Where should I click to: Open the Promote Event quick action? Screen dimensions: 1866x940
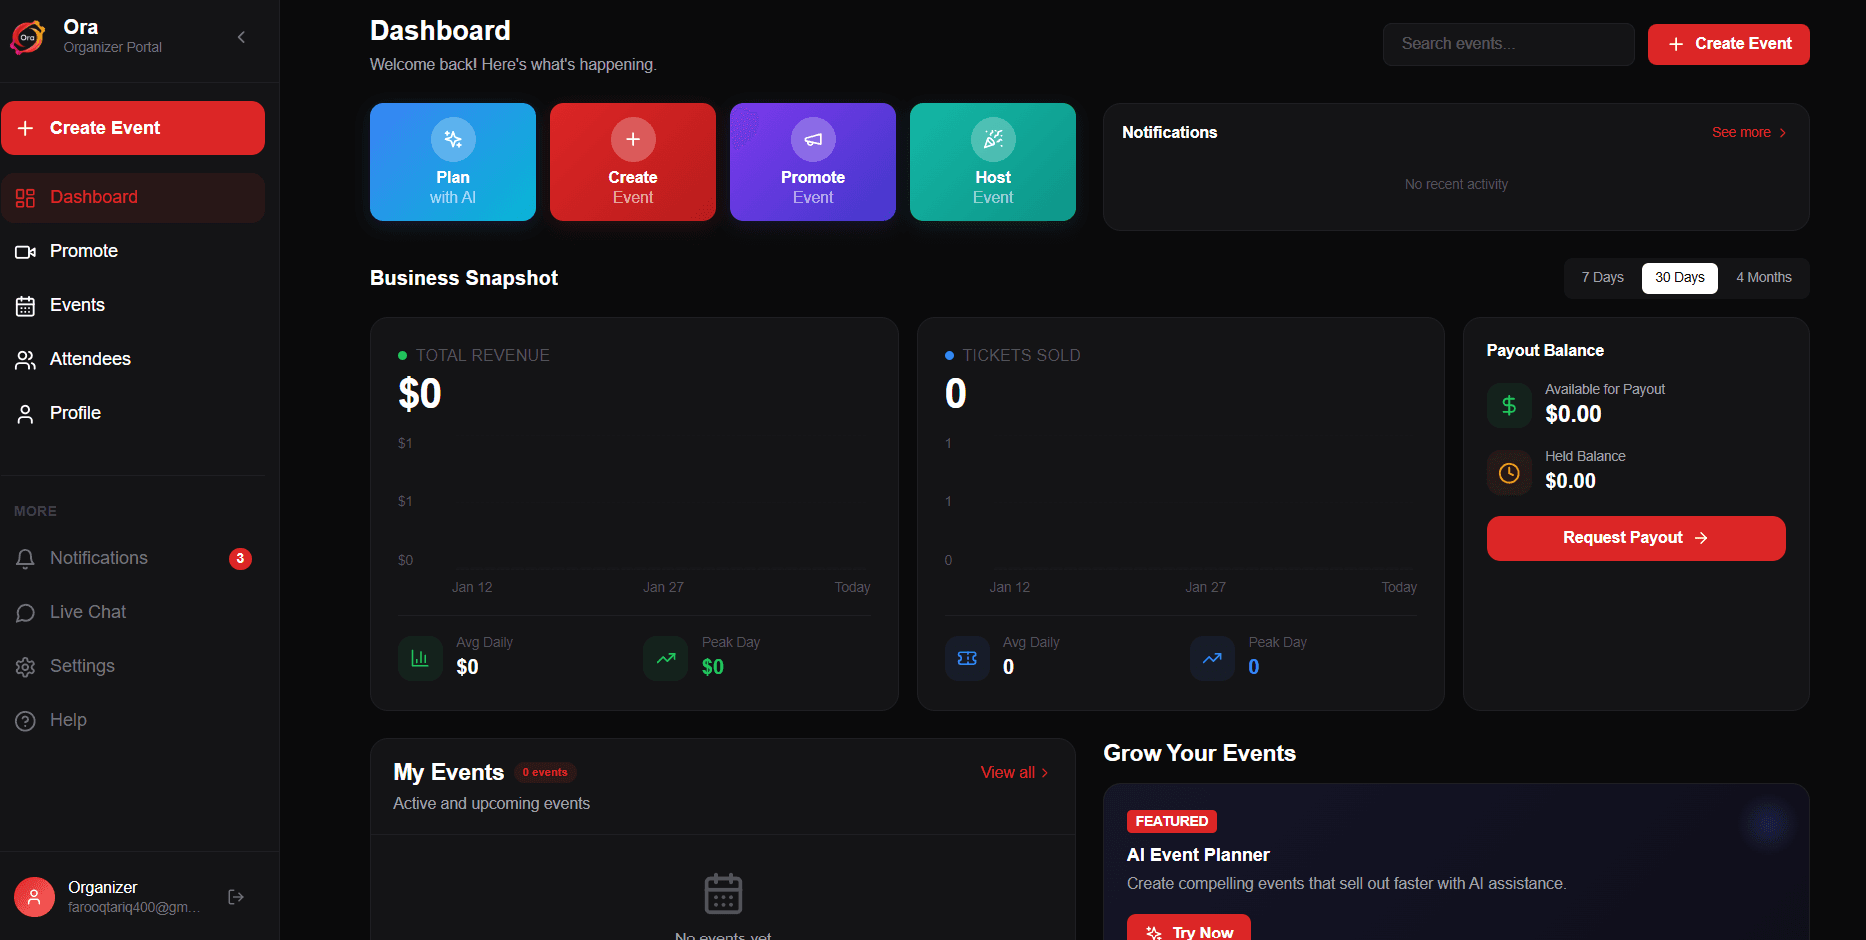(812, 161)
